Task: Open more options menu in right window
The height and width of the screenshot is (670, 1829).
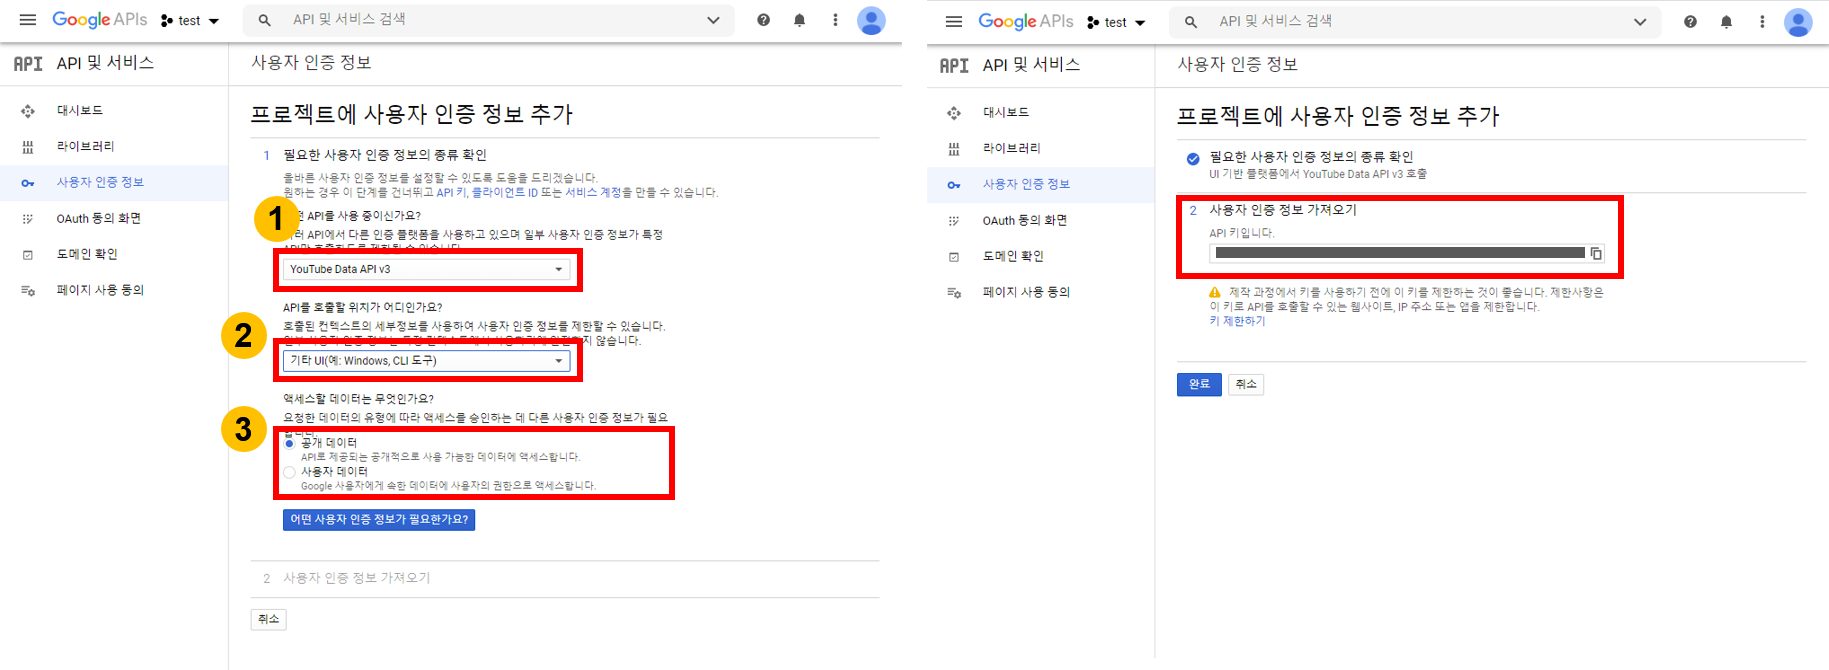Action: tap(1762, 22)
